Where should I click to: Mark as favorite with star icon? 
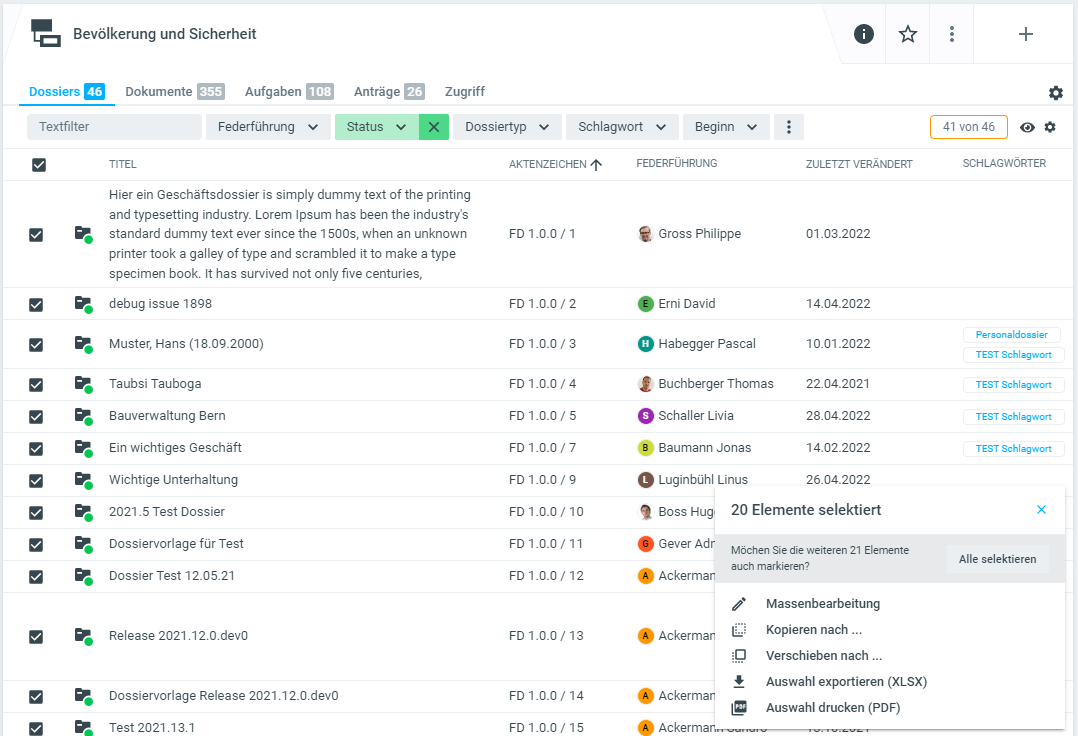[908, 34]
